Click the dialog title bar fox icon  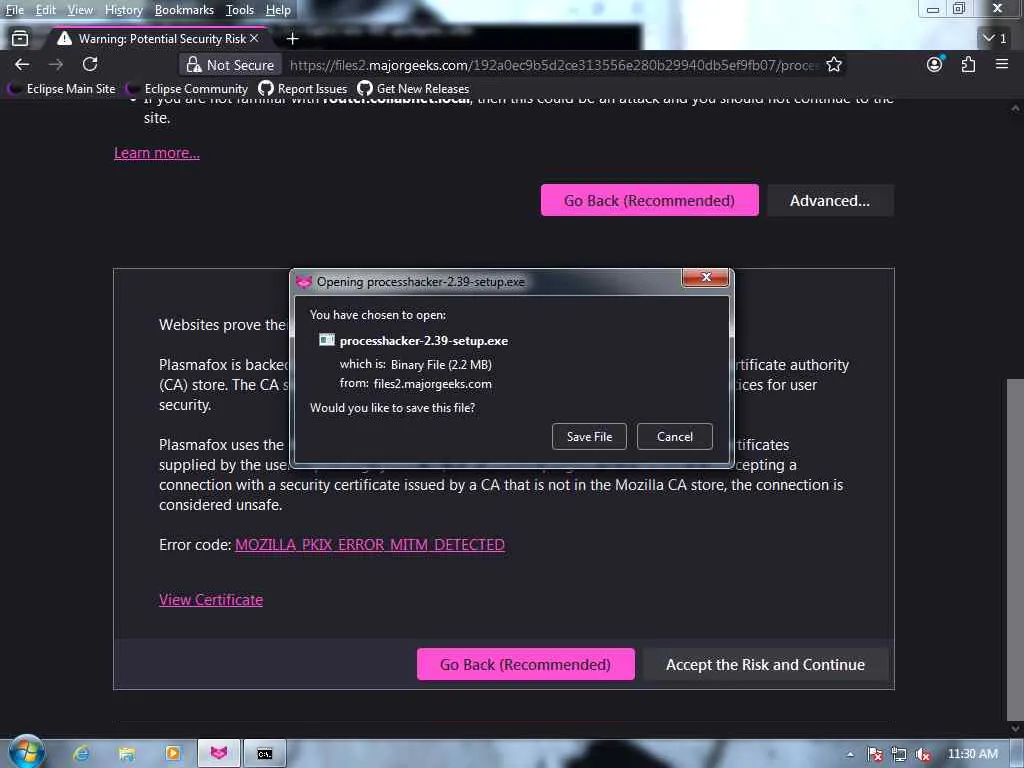tap(304, 282)
